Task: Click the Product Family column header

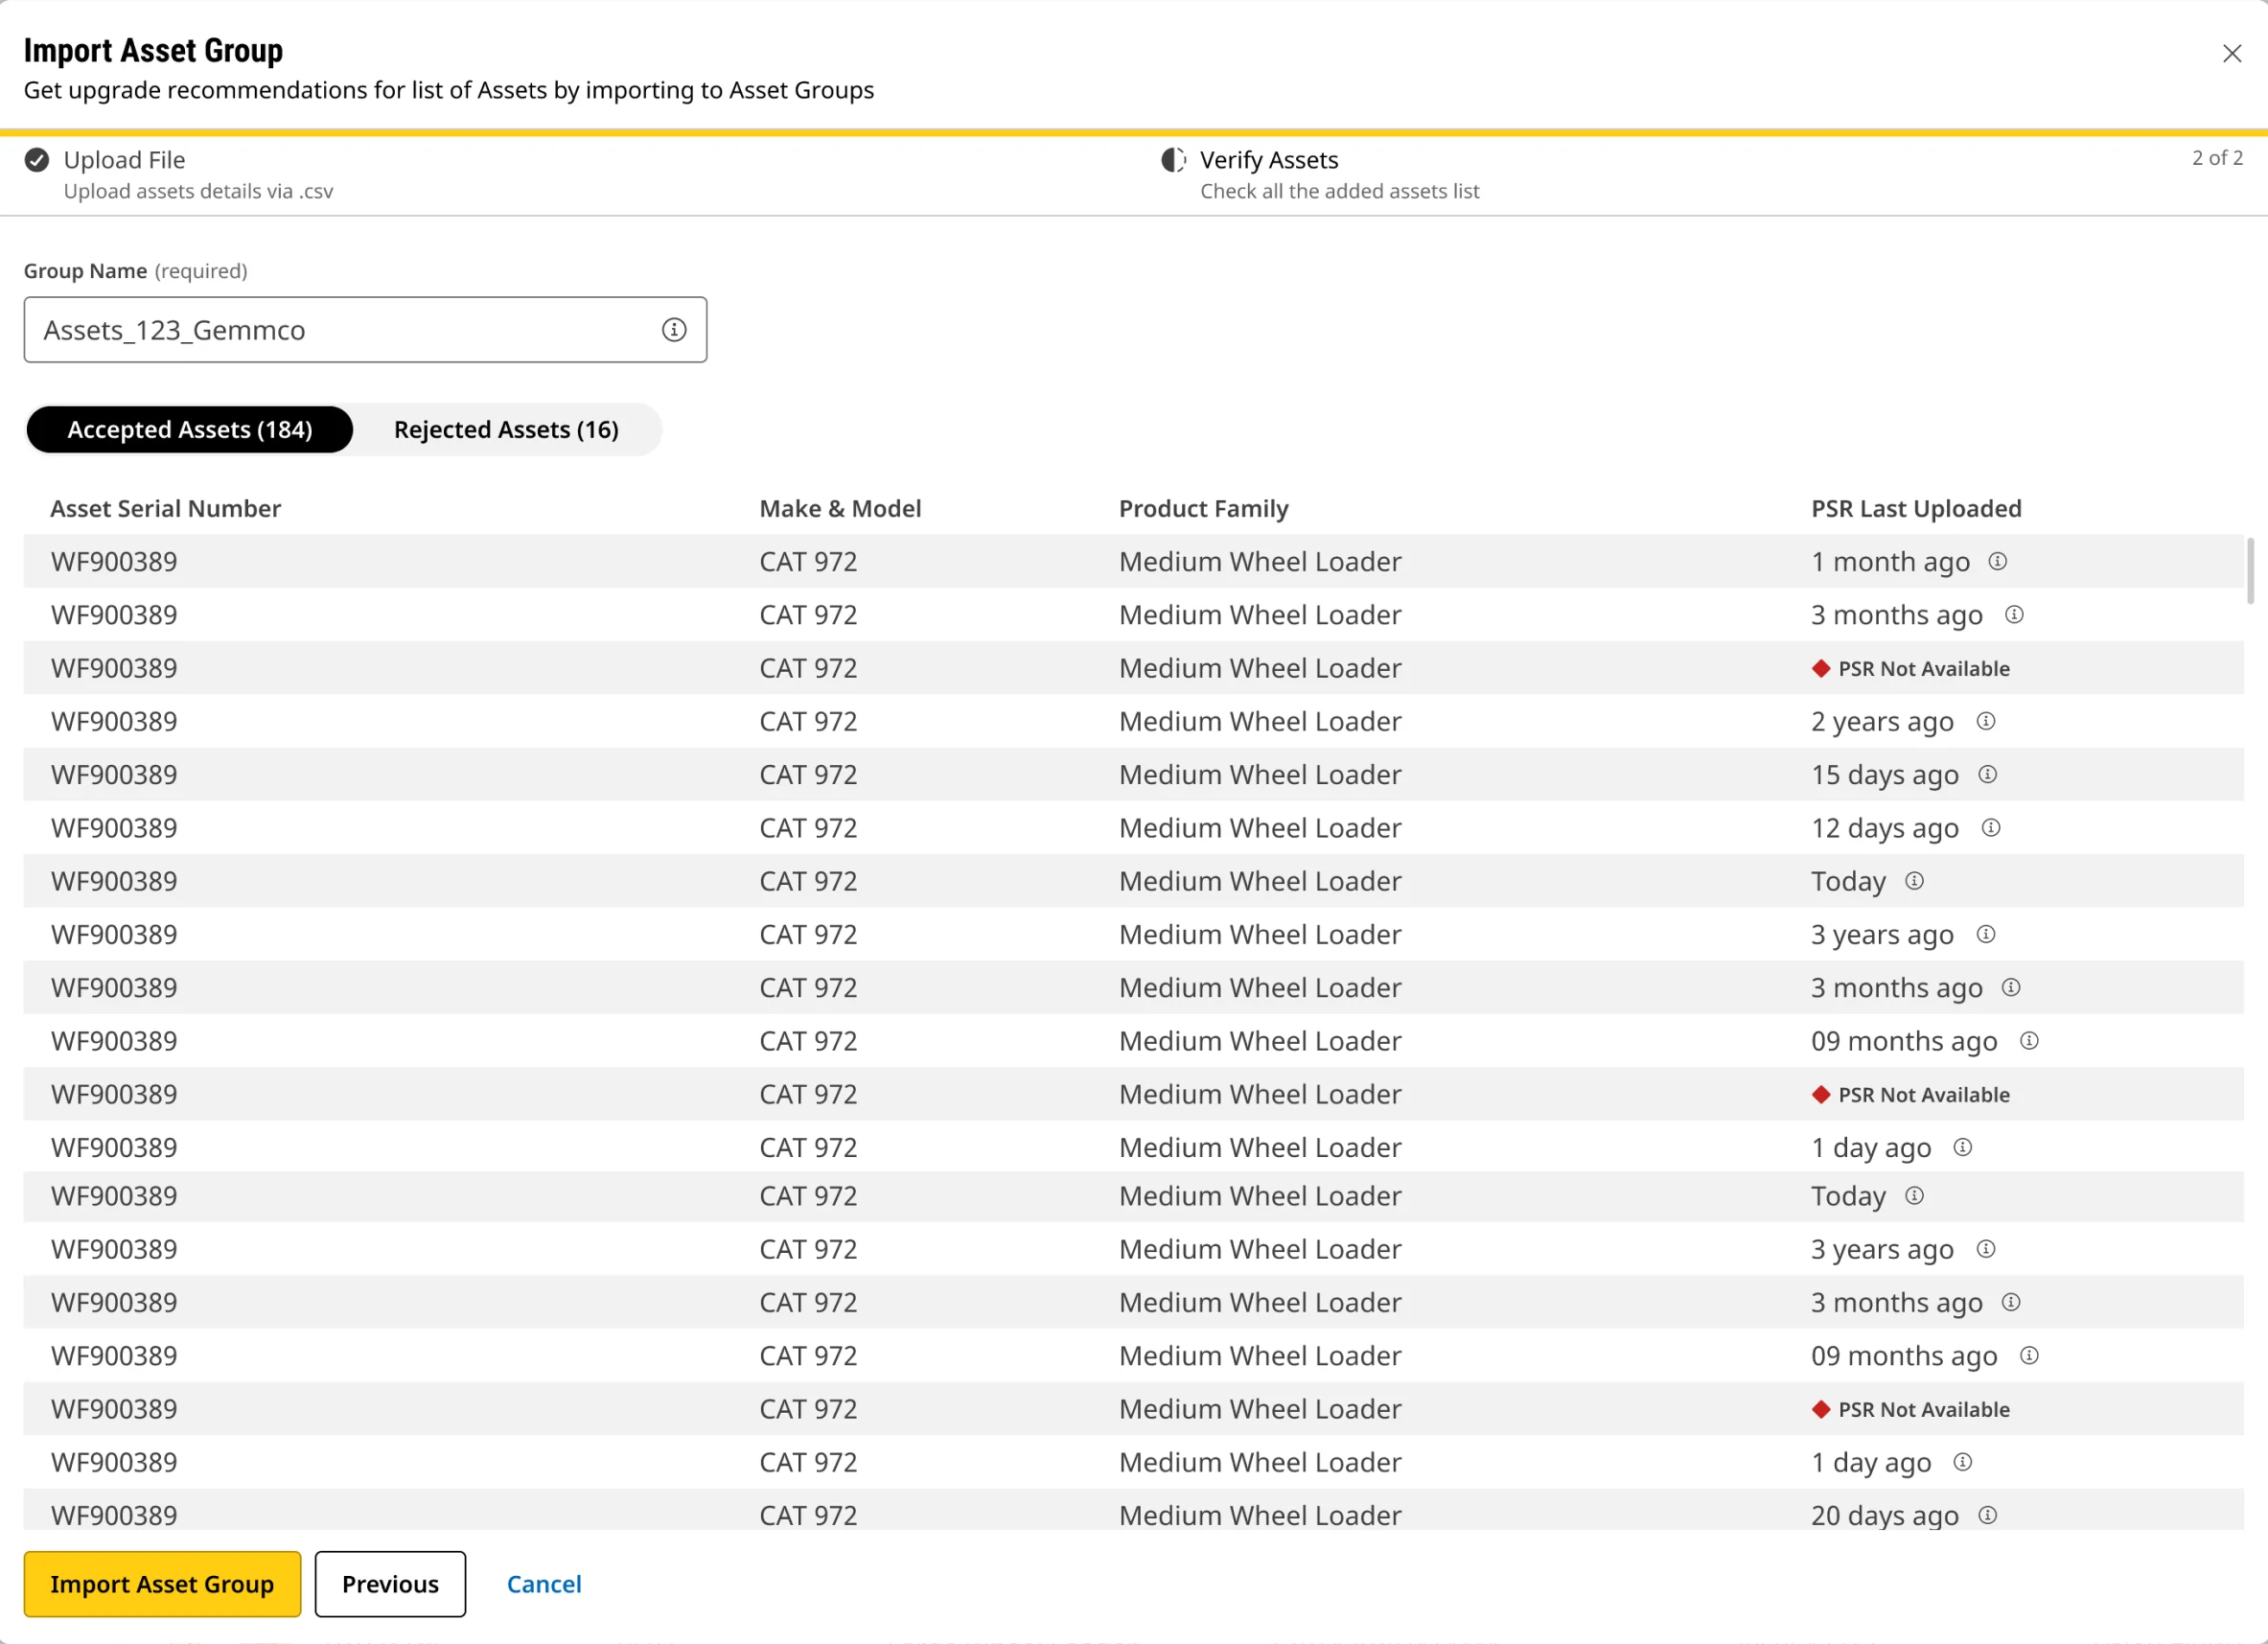Action: click(1203, 509)
